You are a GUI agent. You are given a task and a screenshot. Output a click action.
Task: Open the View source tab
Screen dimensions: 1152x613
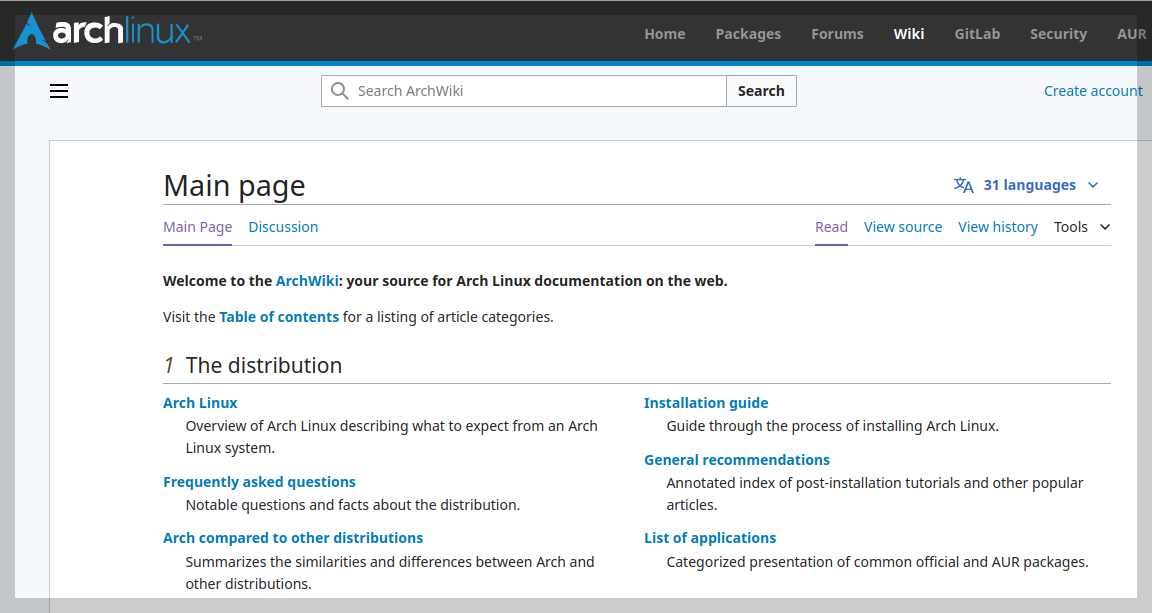coord(903,227)
